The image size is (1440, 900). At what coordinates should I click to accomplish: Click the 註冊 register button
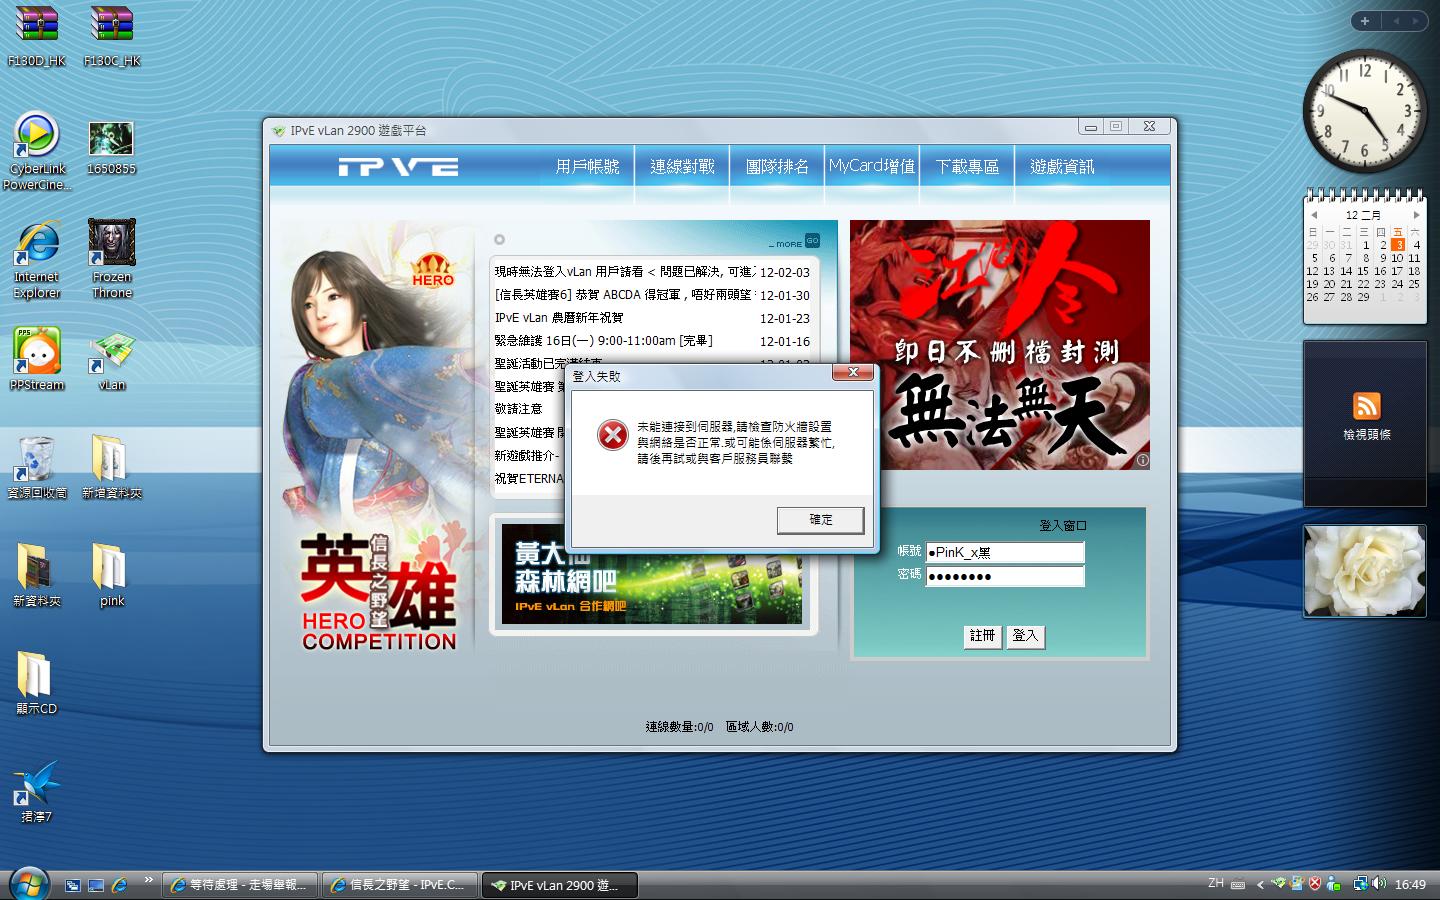[983, 636]
